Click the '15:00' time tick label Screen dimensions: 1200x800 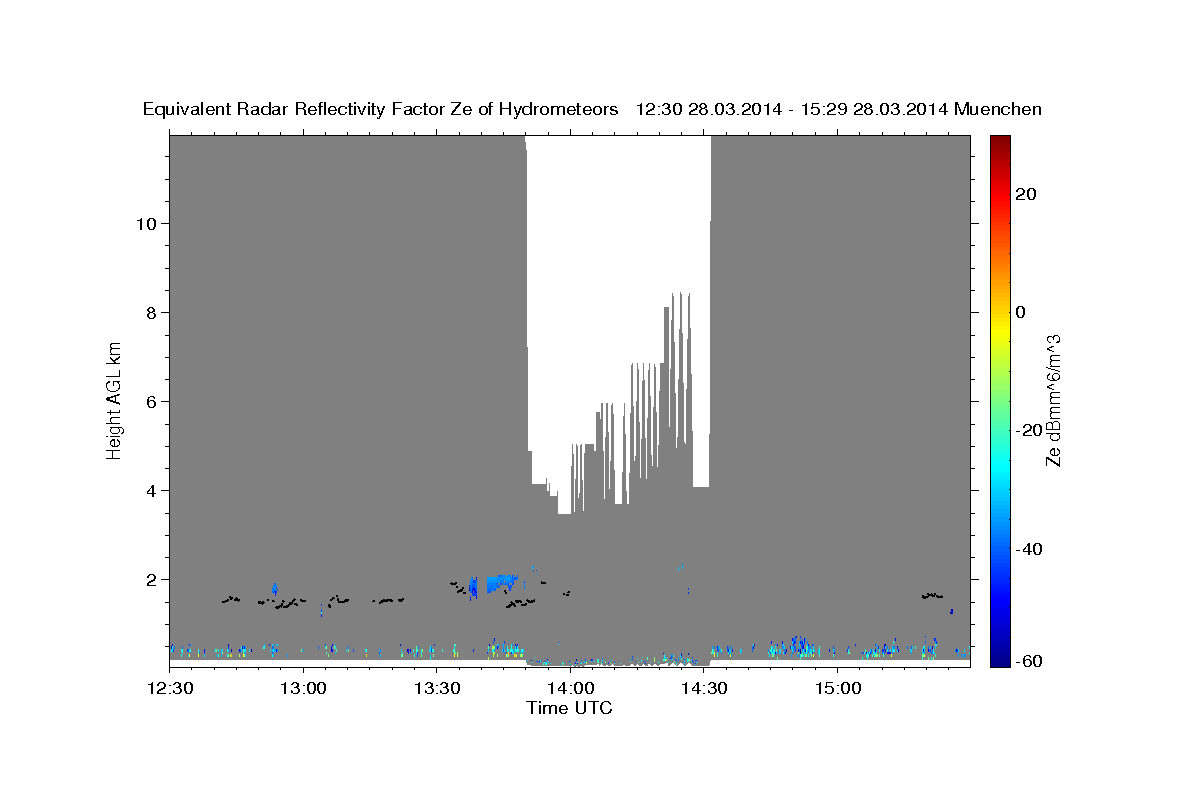(x=838, y=689)
